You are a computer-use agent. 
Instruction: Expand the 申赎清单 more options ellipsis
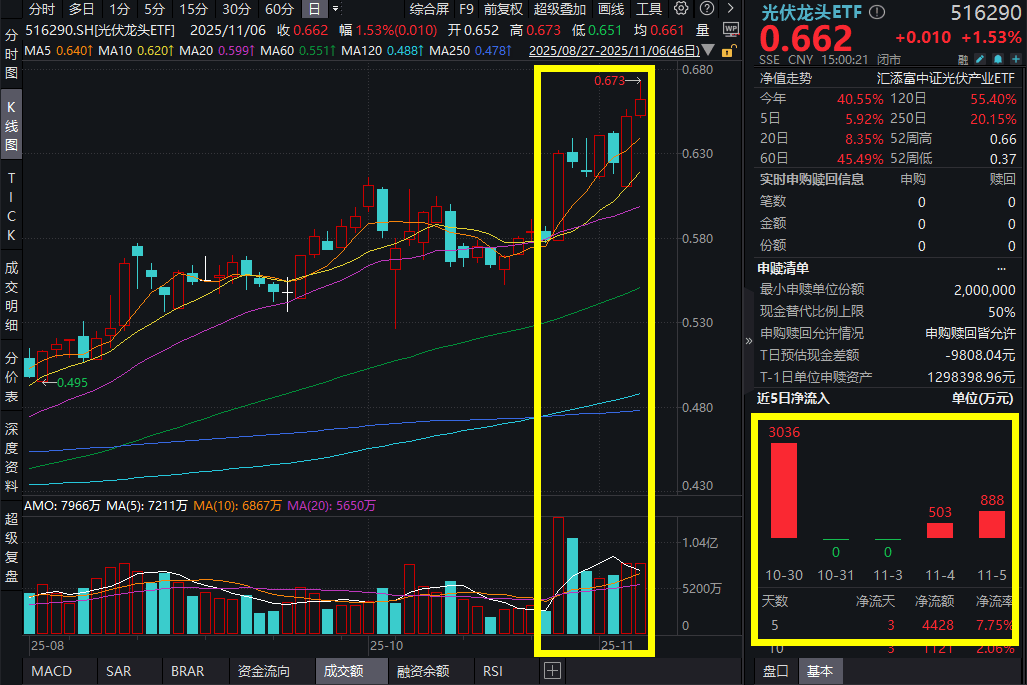point(1001,268)
